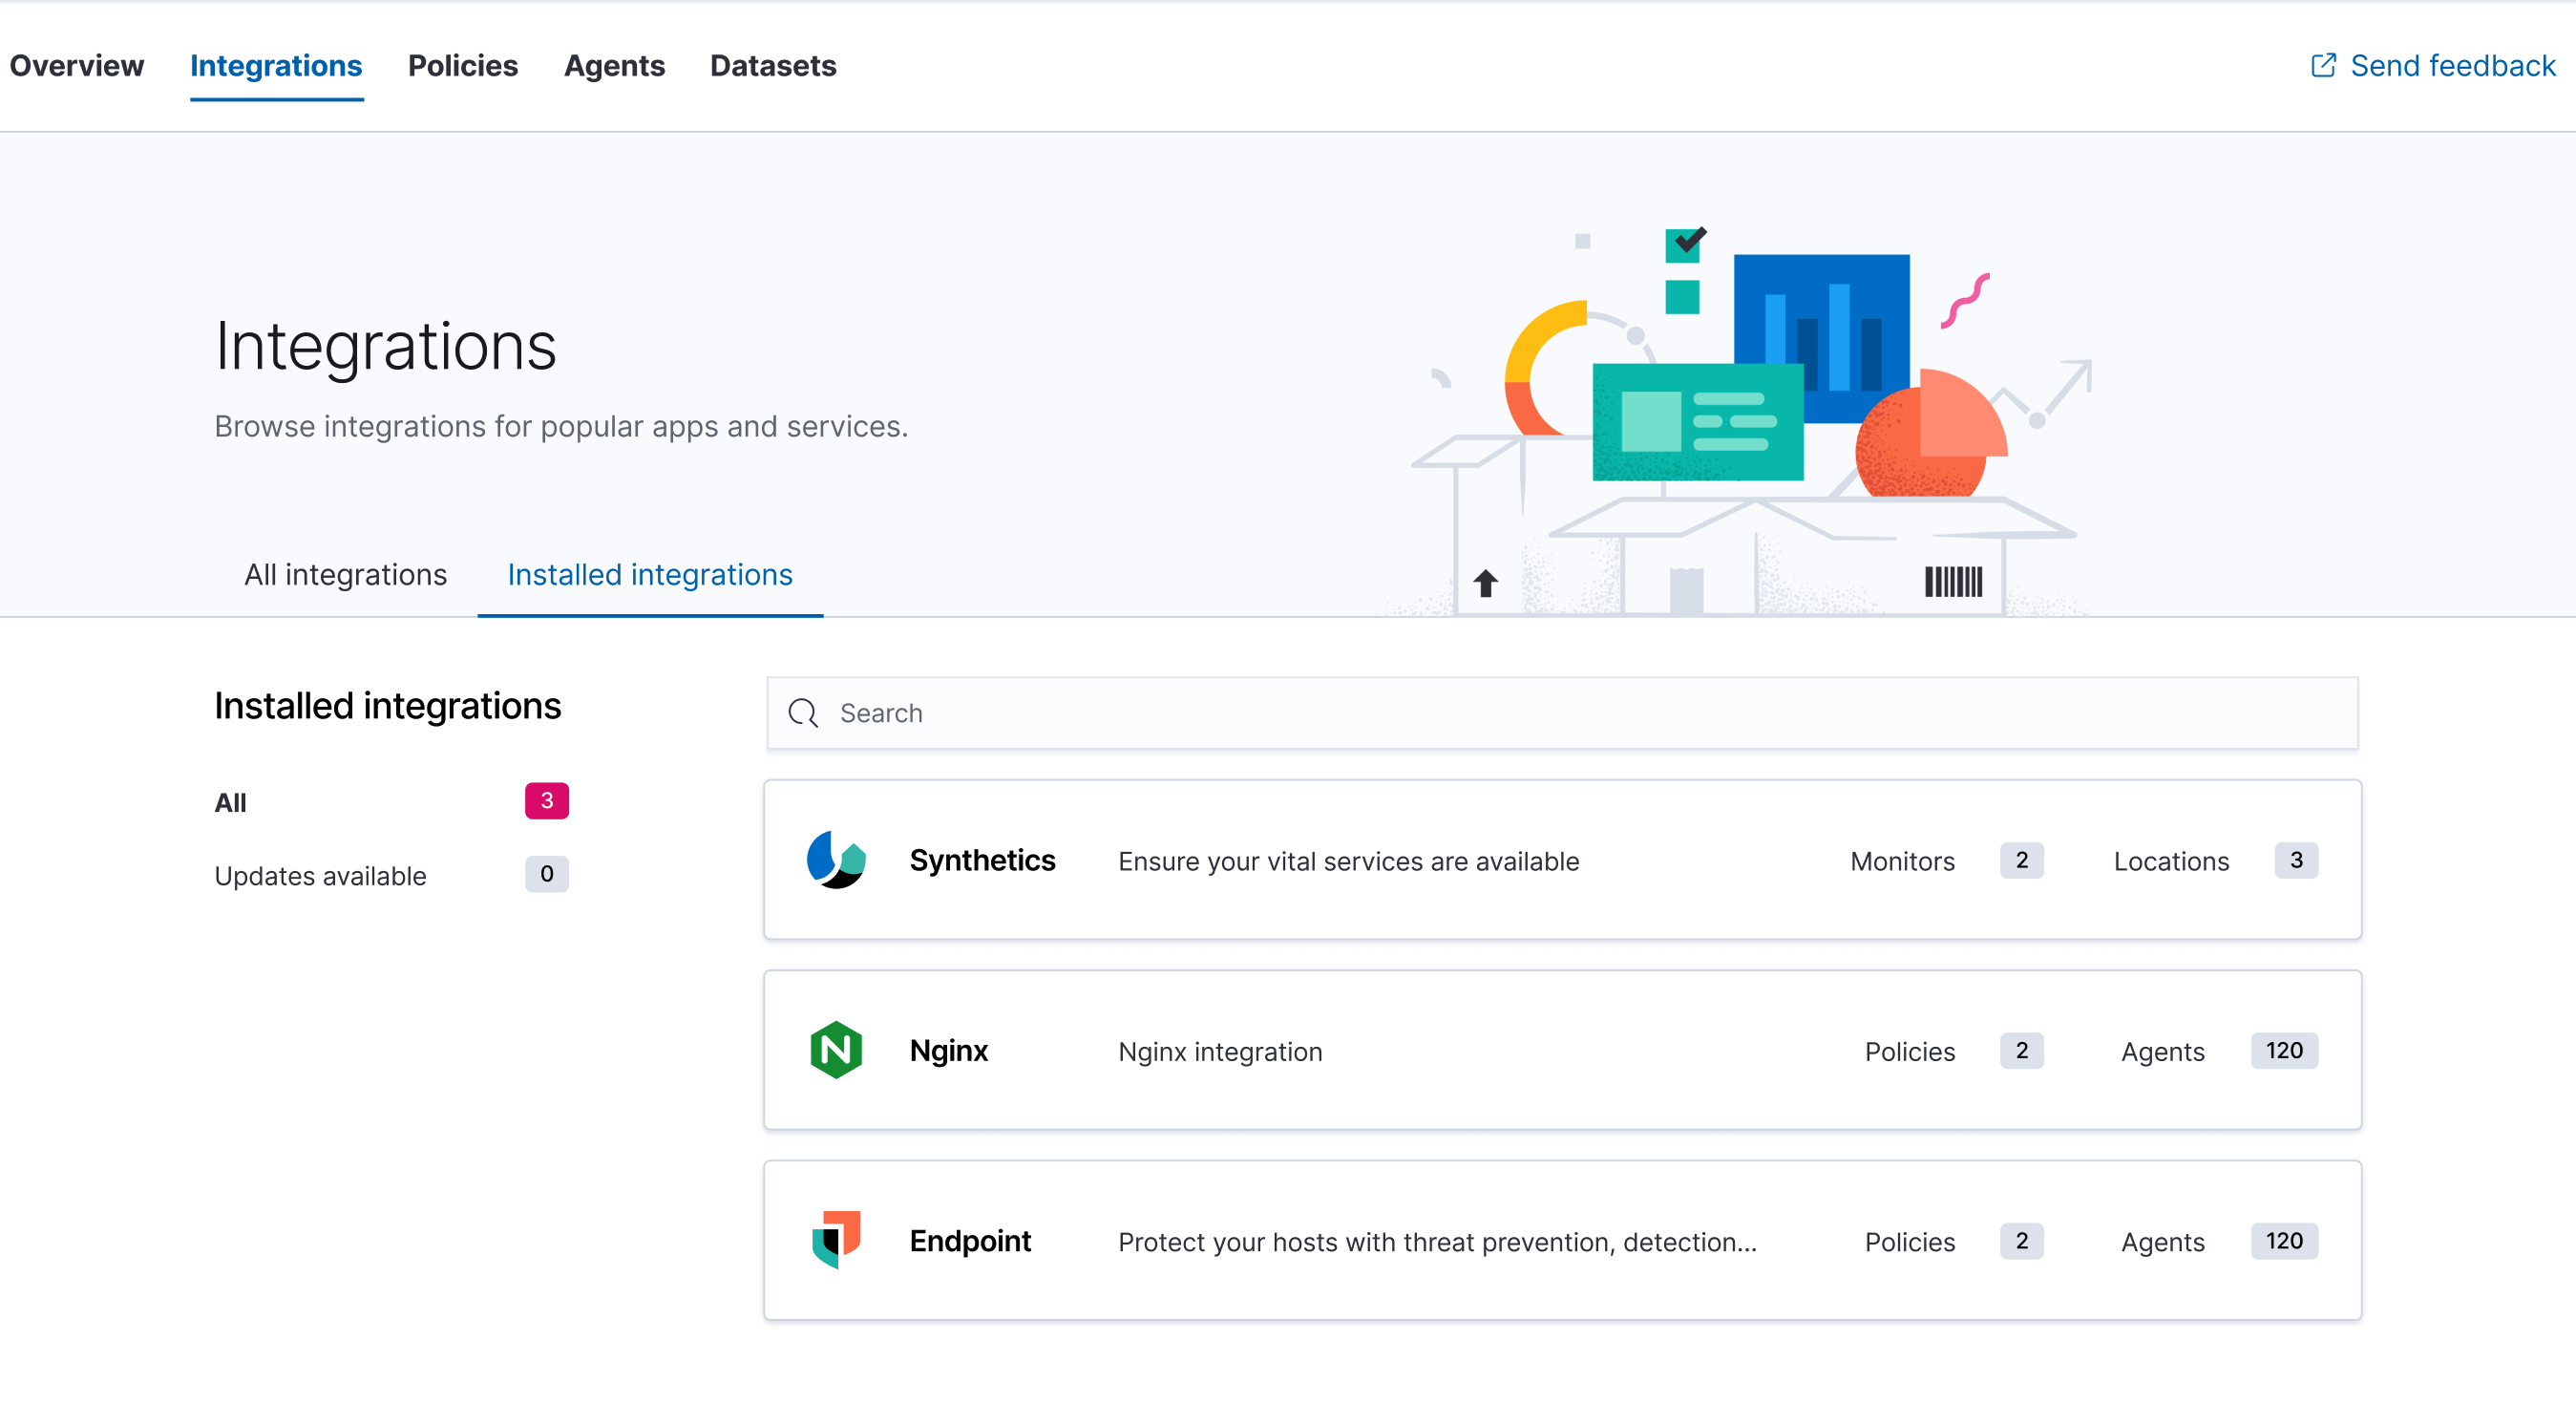Click the pink "3" badge next to All
This screenshot has width=2576, height=1404.
click(x=547, y=800)
